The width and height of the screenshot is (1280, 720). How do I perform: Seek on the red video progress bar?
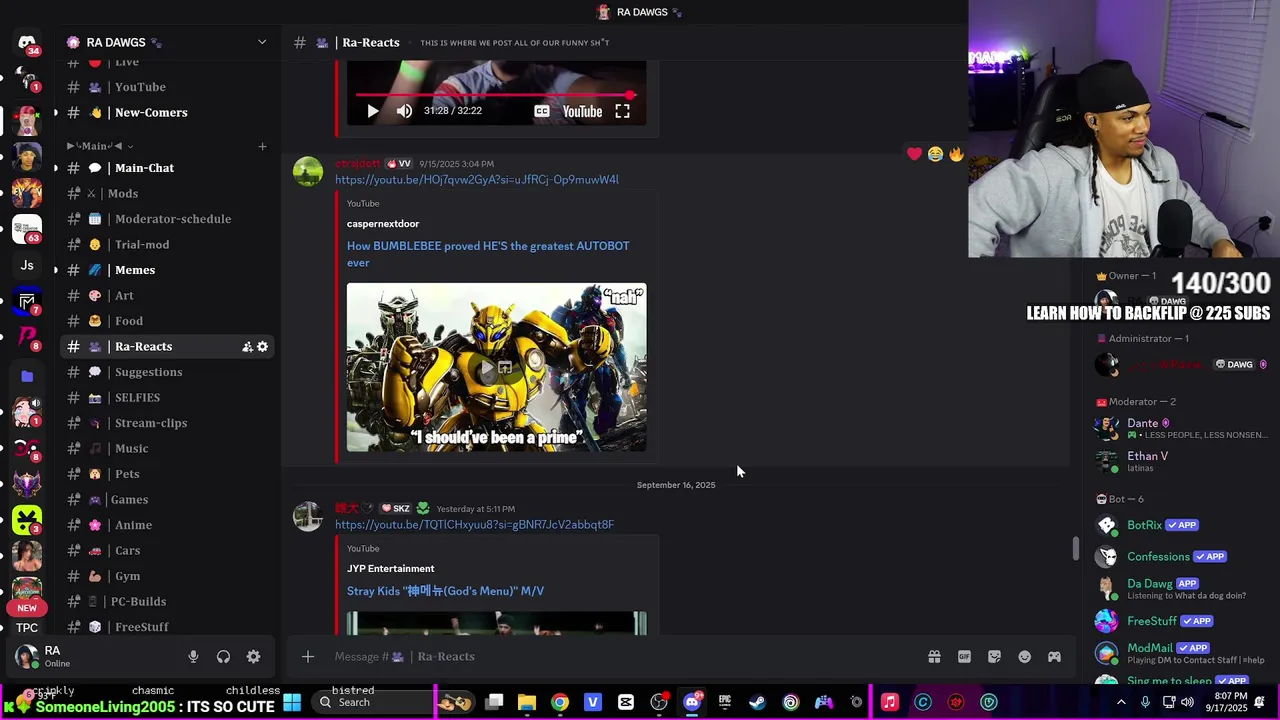(496, 95)
